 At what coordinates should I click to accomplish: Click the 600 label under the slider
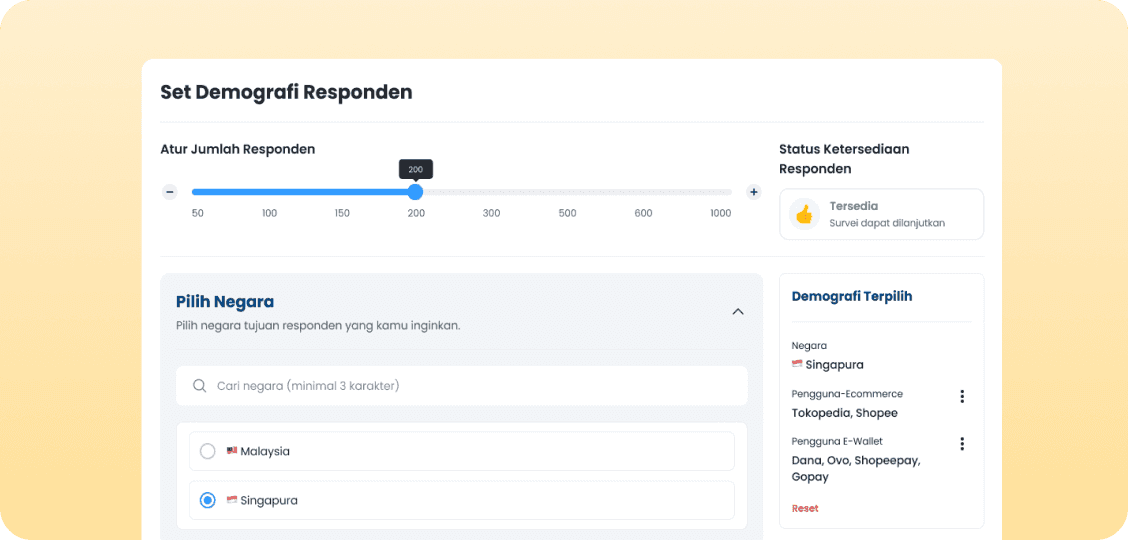pyautogui.click(x=644, y=214)
